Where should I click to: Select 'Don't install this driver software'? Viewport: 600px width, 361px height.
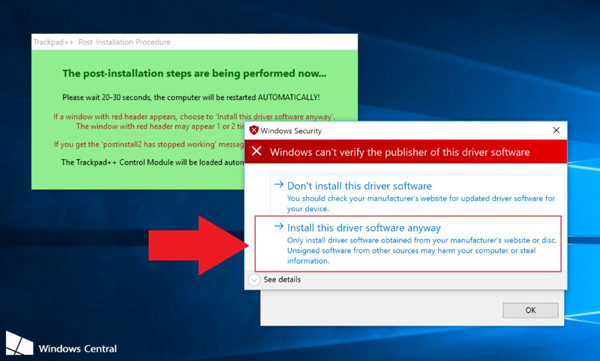417,194
